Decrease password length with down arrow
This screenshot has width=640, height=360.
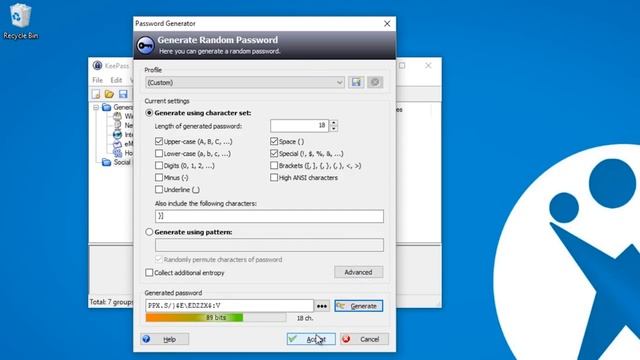point(333,129)
